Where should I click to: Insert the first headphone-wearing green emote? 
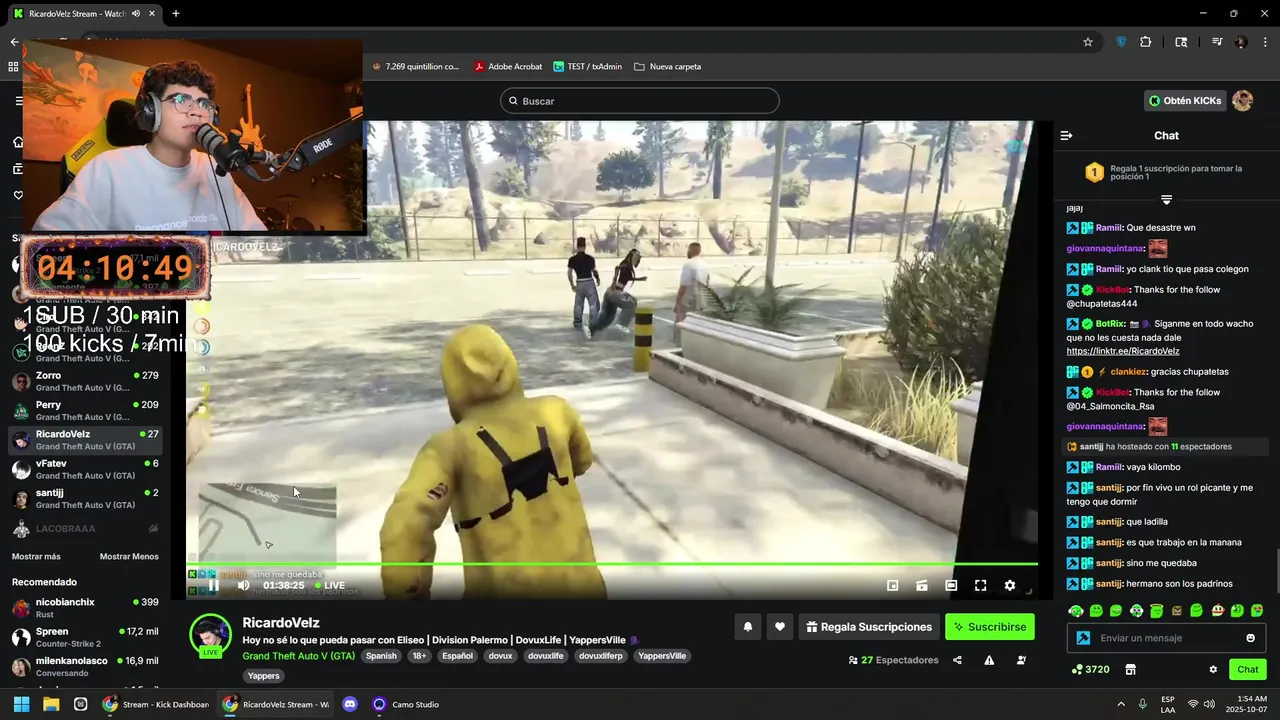(x=1076, y=611)
